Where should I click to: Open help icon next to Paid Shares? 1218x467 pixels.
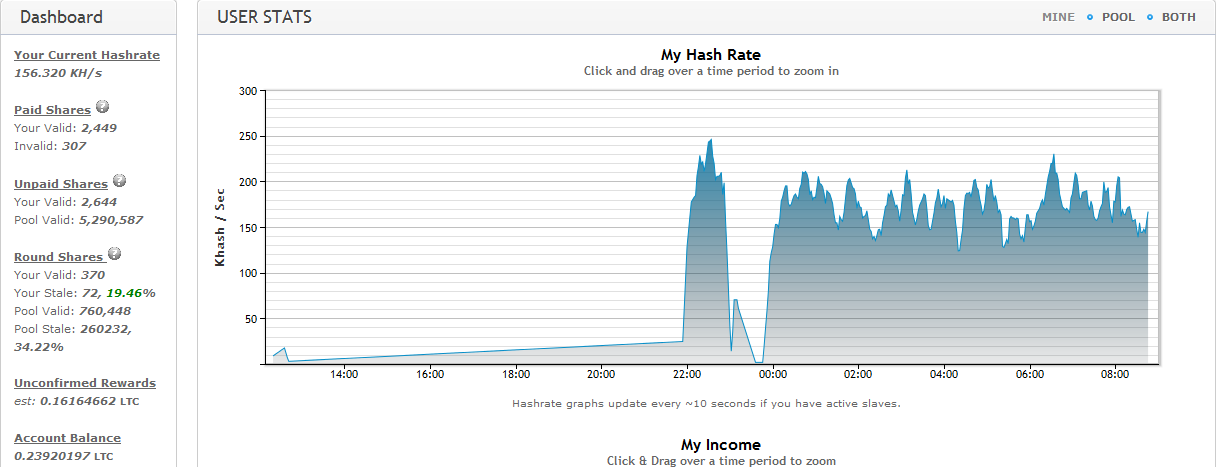coord(102,108)
